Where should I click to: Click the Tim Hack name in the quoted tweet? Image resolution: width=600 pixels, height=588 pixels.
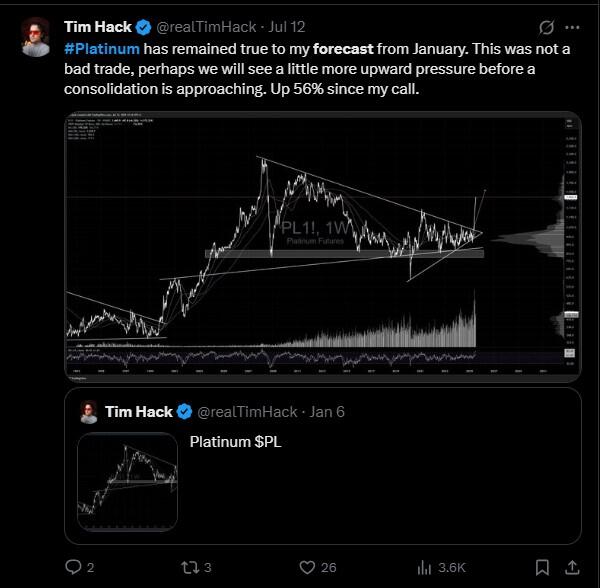click(138, 412)
